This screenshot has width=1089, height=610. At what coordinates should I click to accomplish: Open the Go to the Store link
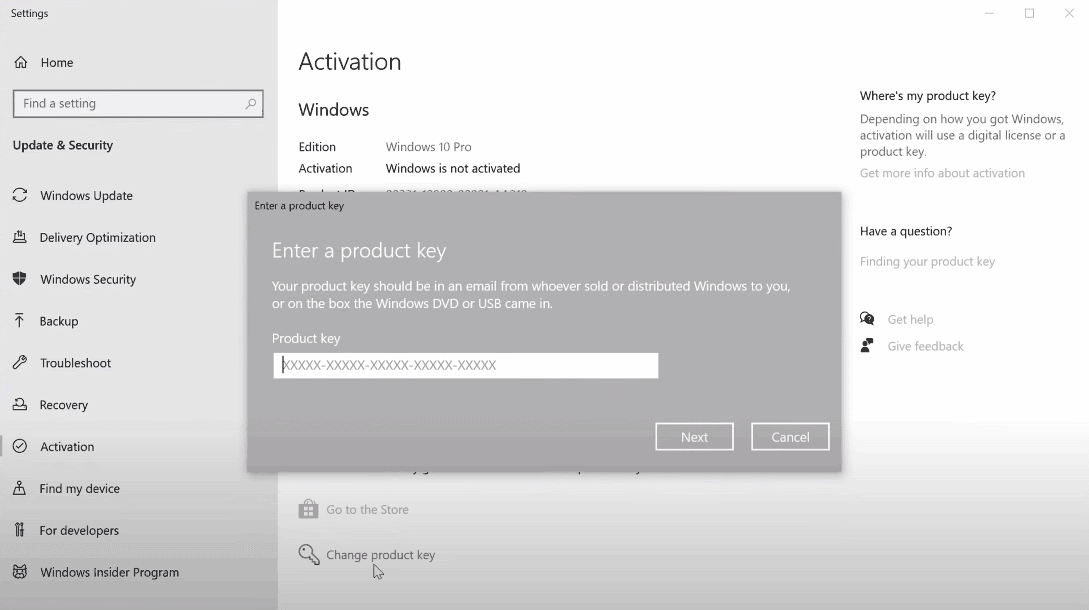367,509
